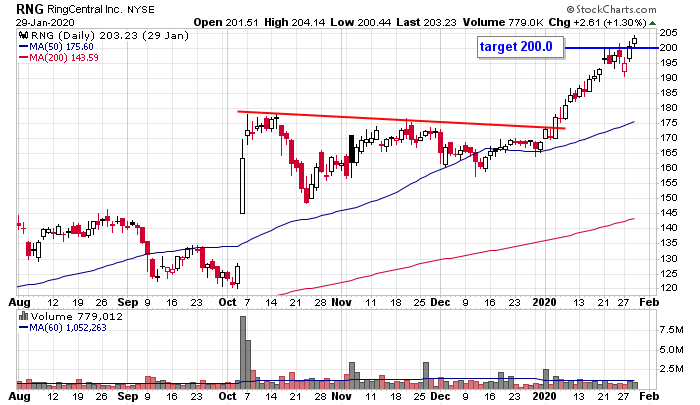Image resolution: width=700 pixels, height=405 pixels.
Task: Select the RingCentral Inc. company name
Action: point(85,9)
